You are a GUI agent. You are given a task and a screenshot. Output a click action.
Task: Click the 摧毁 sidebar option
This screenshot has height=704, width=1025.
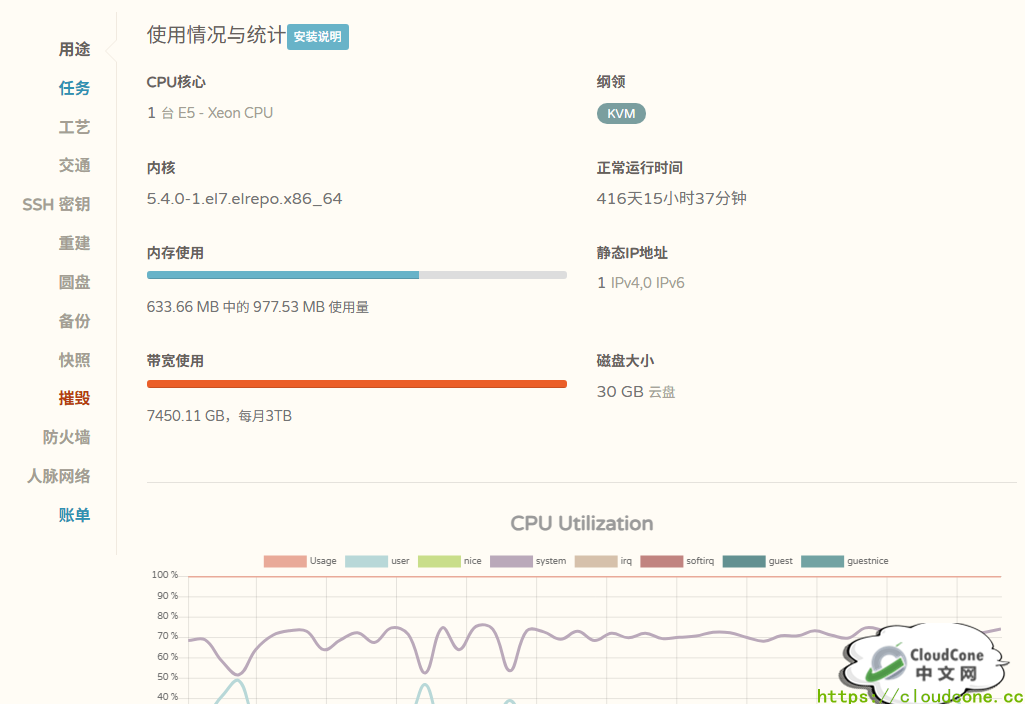click(74, 398)
